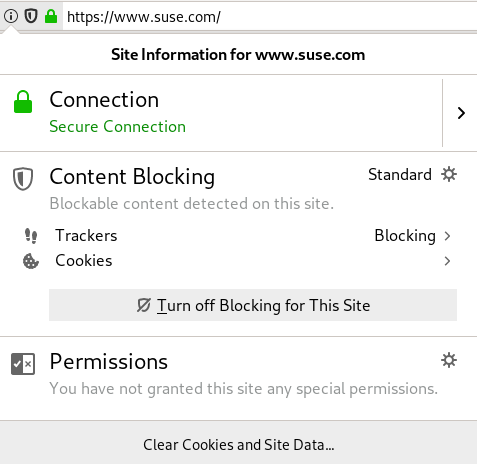Click the Trackers footprints icon
This screenshot has height=464, width=477.
coord(31,236)
